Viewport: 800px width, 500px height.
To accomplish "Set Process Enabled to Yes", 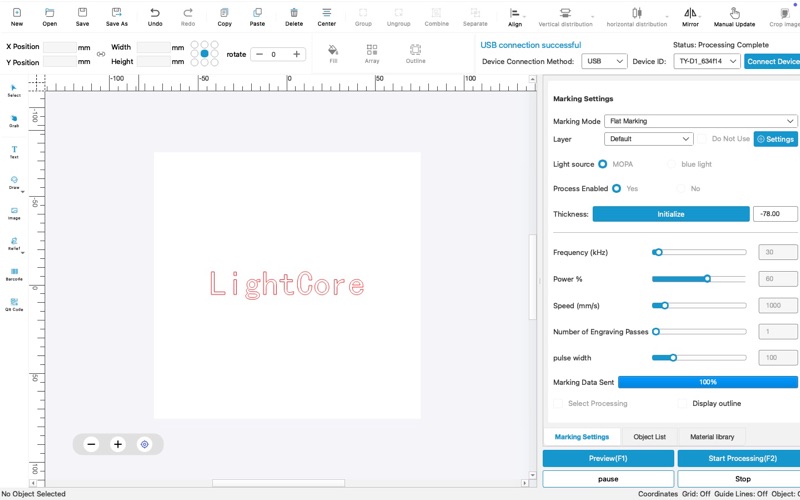I will 616,189.
